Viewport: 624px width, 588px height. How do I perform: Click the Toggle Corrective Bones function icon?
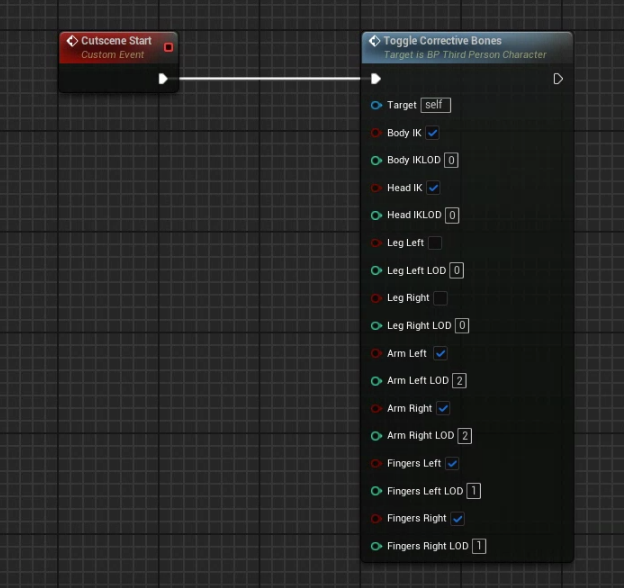[x=374, y=41]
